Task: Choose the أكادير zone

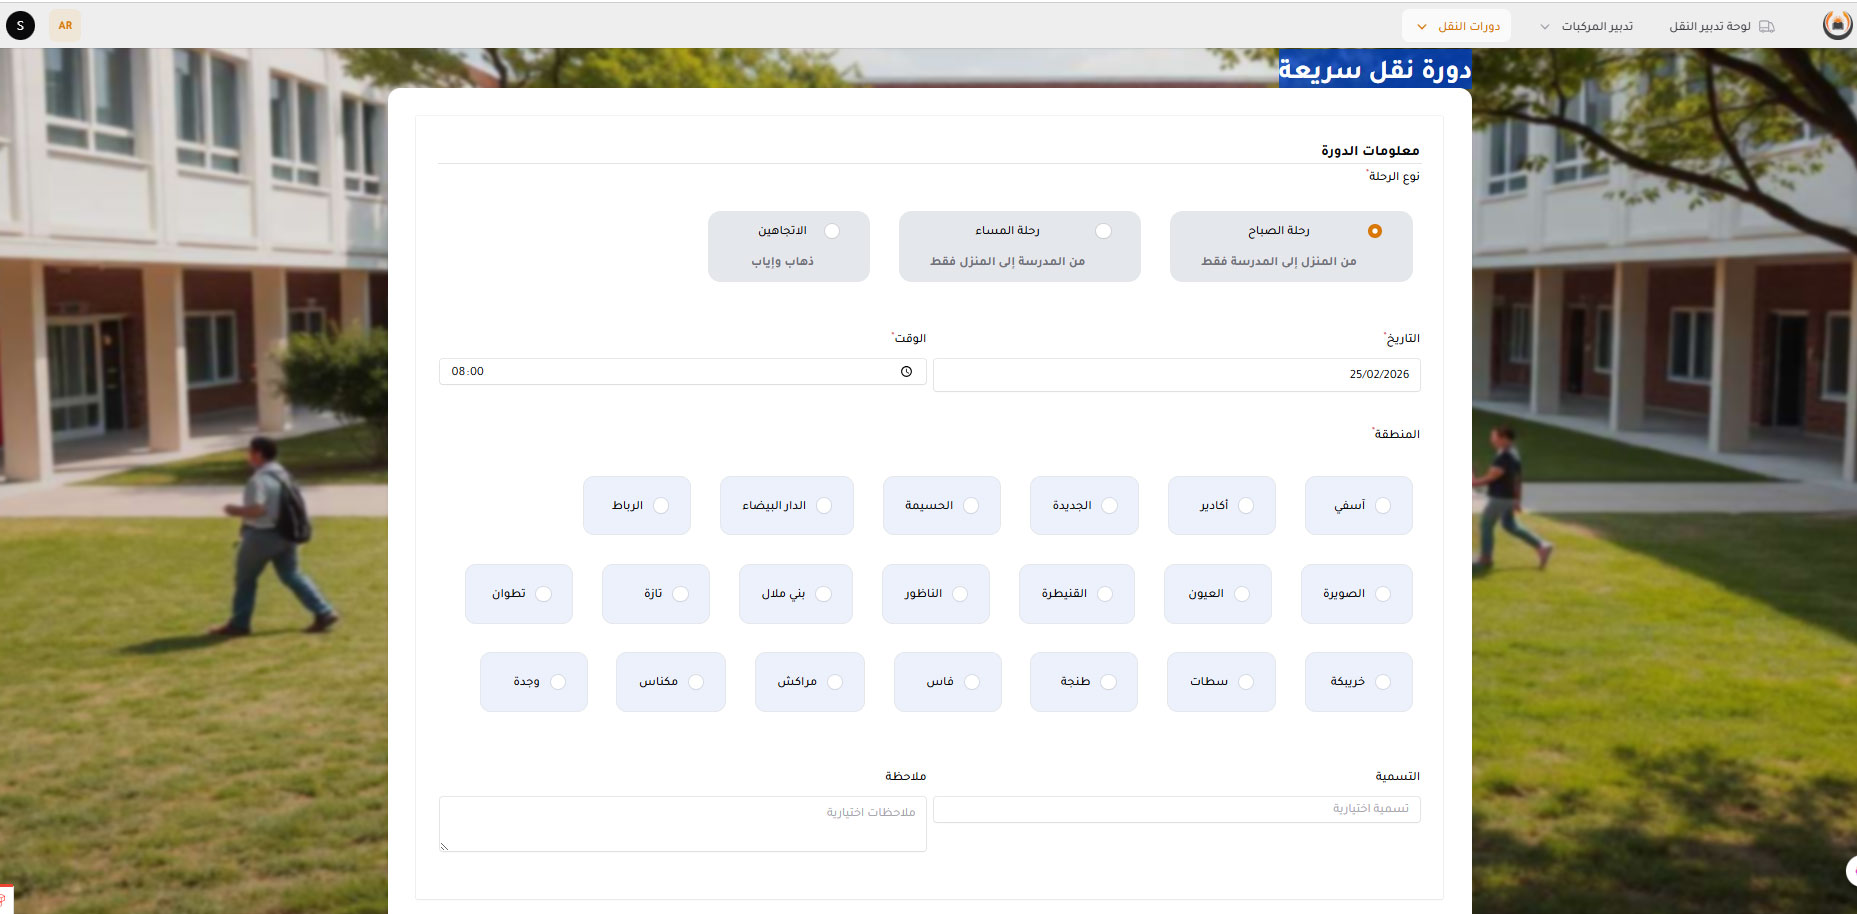Action: (1221, 506)
